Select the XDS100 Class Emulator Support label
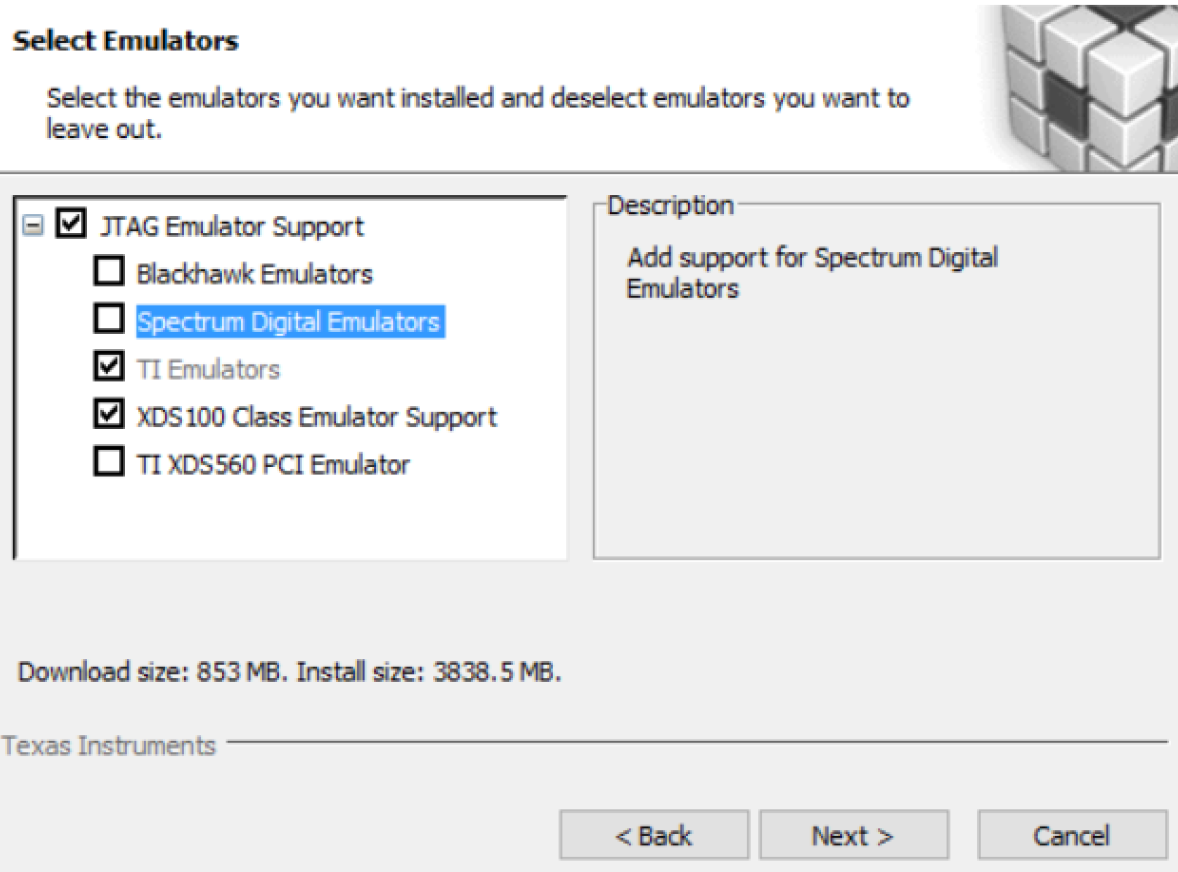The height and width of the screenshot is (872, 1178). [316, 417]
